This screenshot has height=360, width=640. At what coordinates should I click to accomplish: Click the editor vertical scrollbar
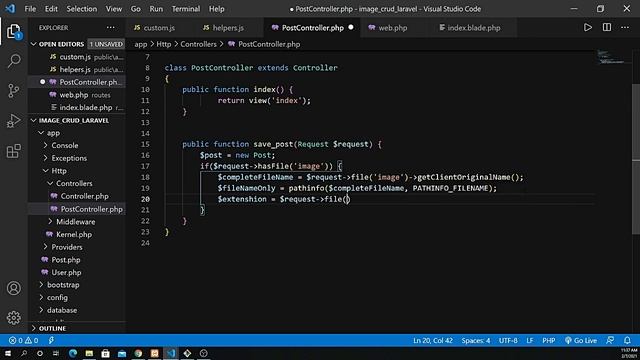tap(636, 159)
